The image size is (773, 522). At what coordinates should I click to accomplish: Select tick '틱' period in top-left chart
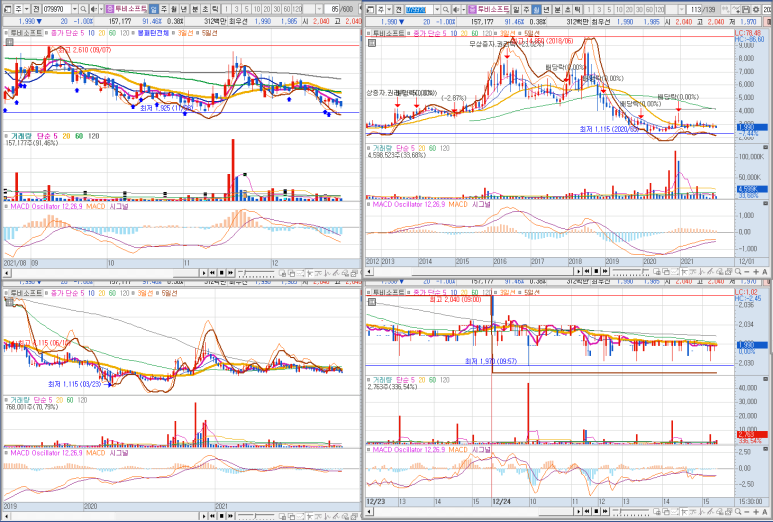point(215,9)
